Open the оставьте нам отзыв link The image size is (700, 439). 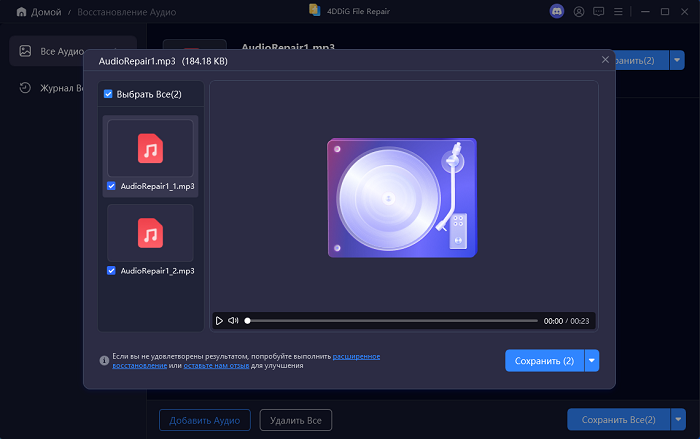[216, 365]
